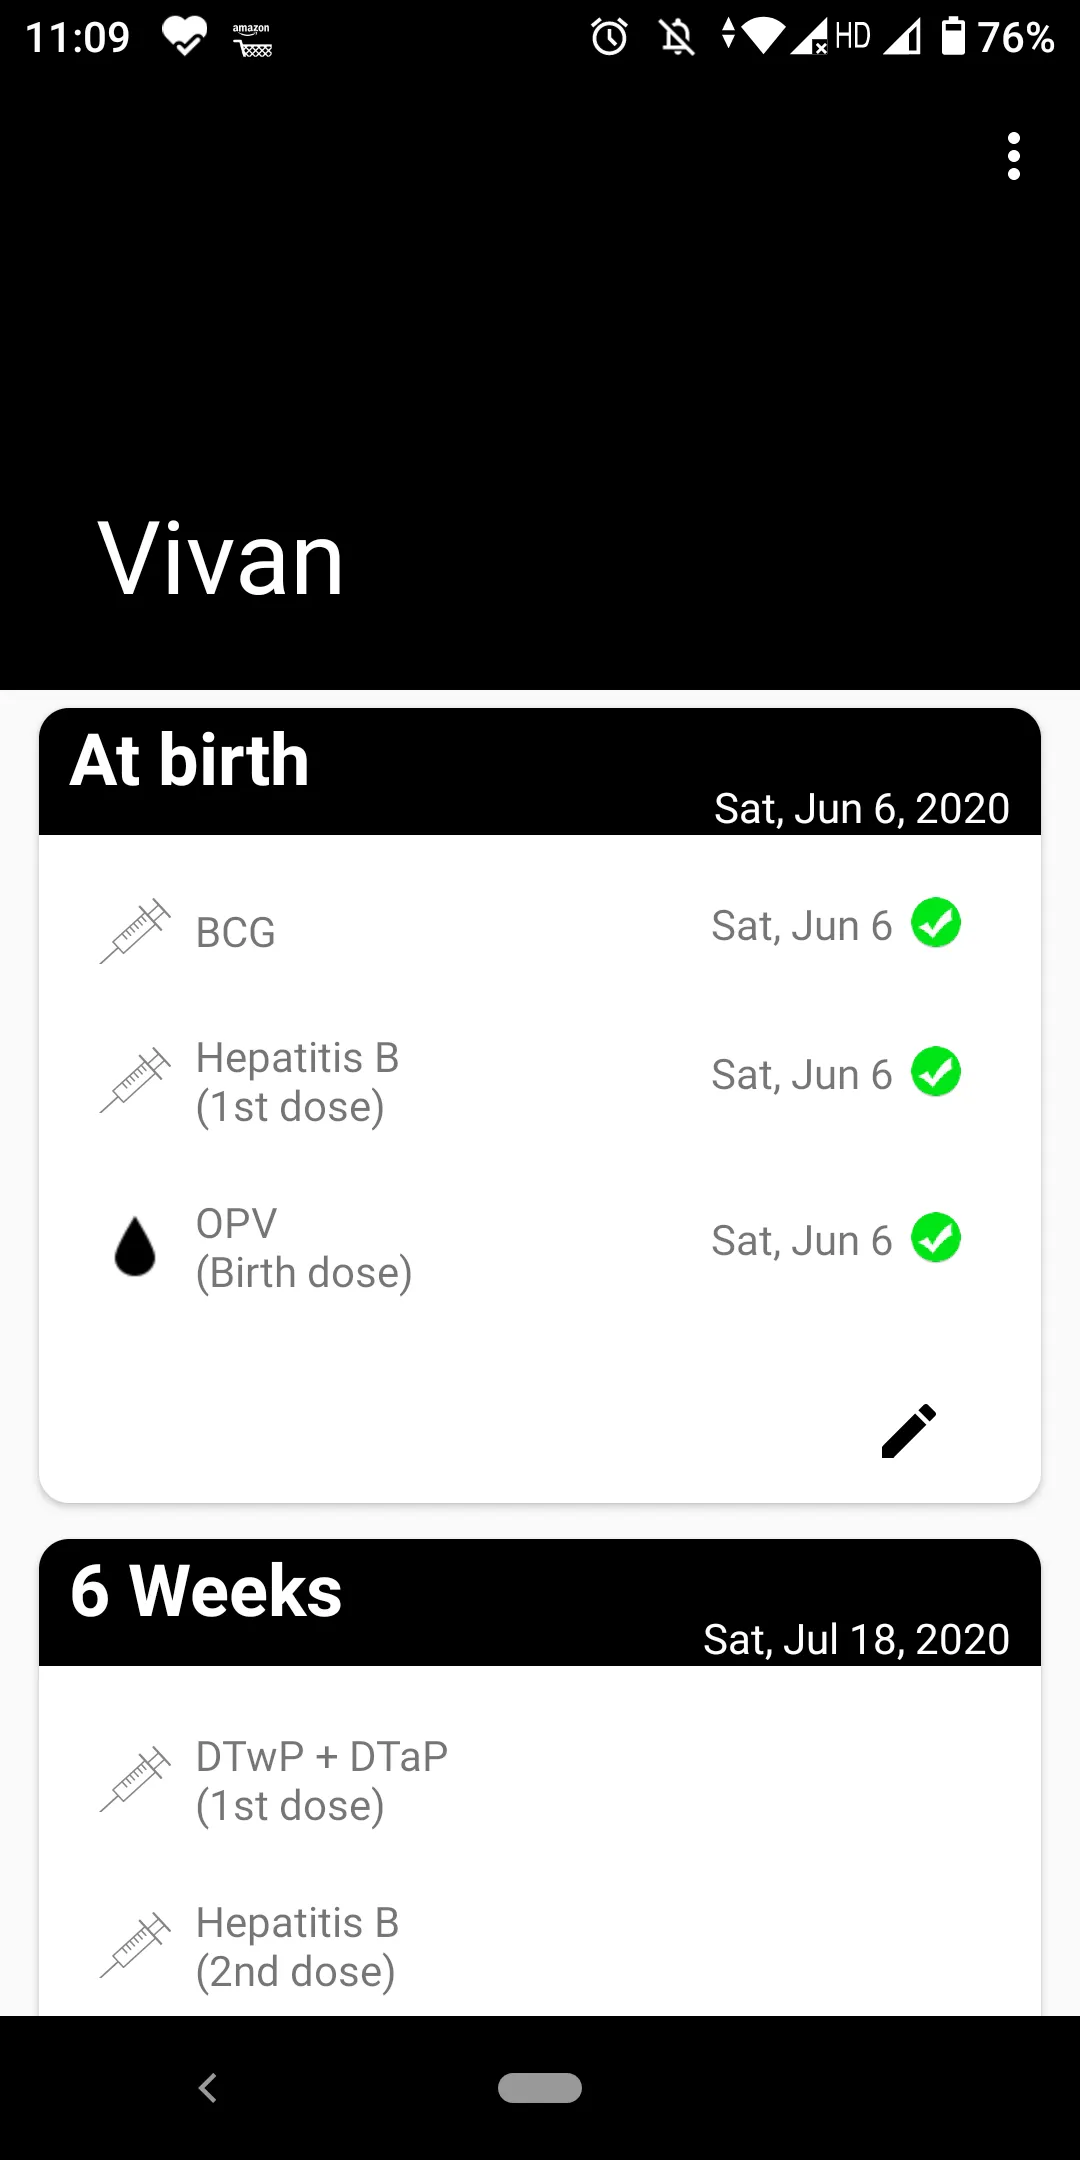
Task: Tap the Sat, Jul 18, 2020 due date
Action: point(856,1640)
